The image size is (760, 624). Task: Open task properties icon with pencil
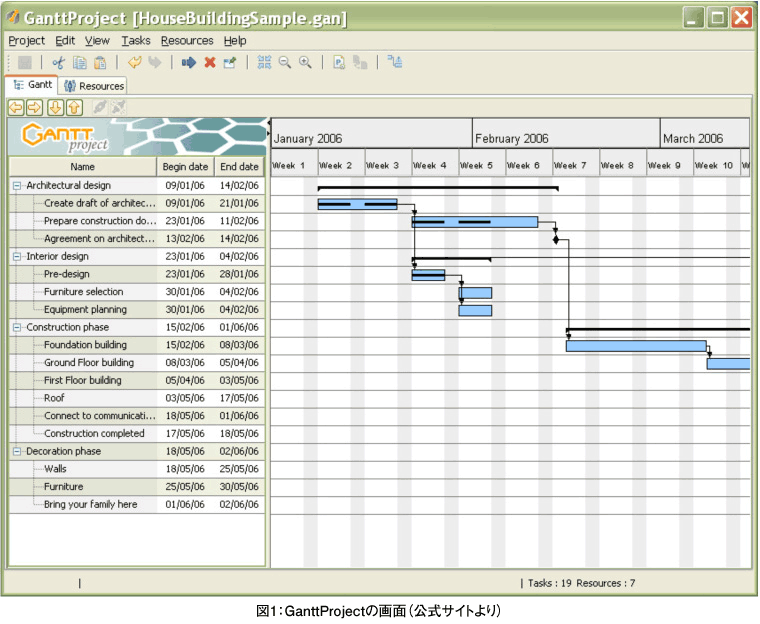coord(230,62)
